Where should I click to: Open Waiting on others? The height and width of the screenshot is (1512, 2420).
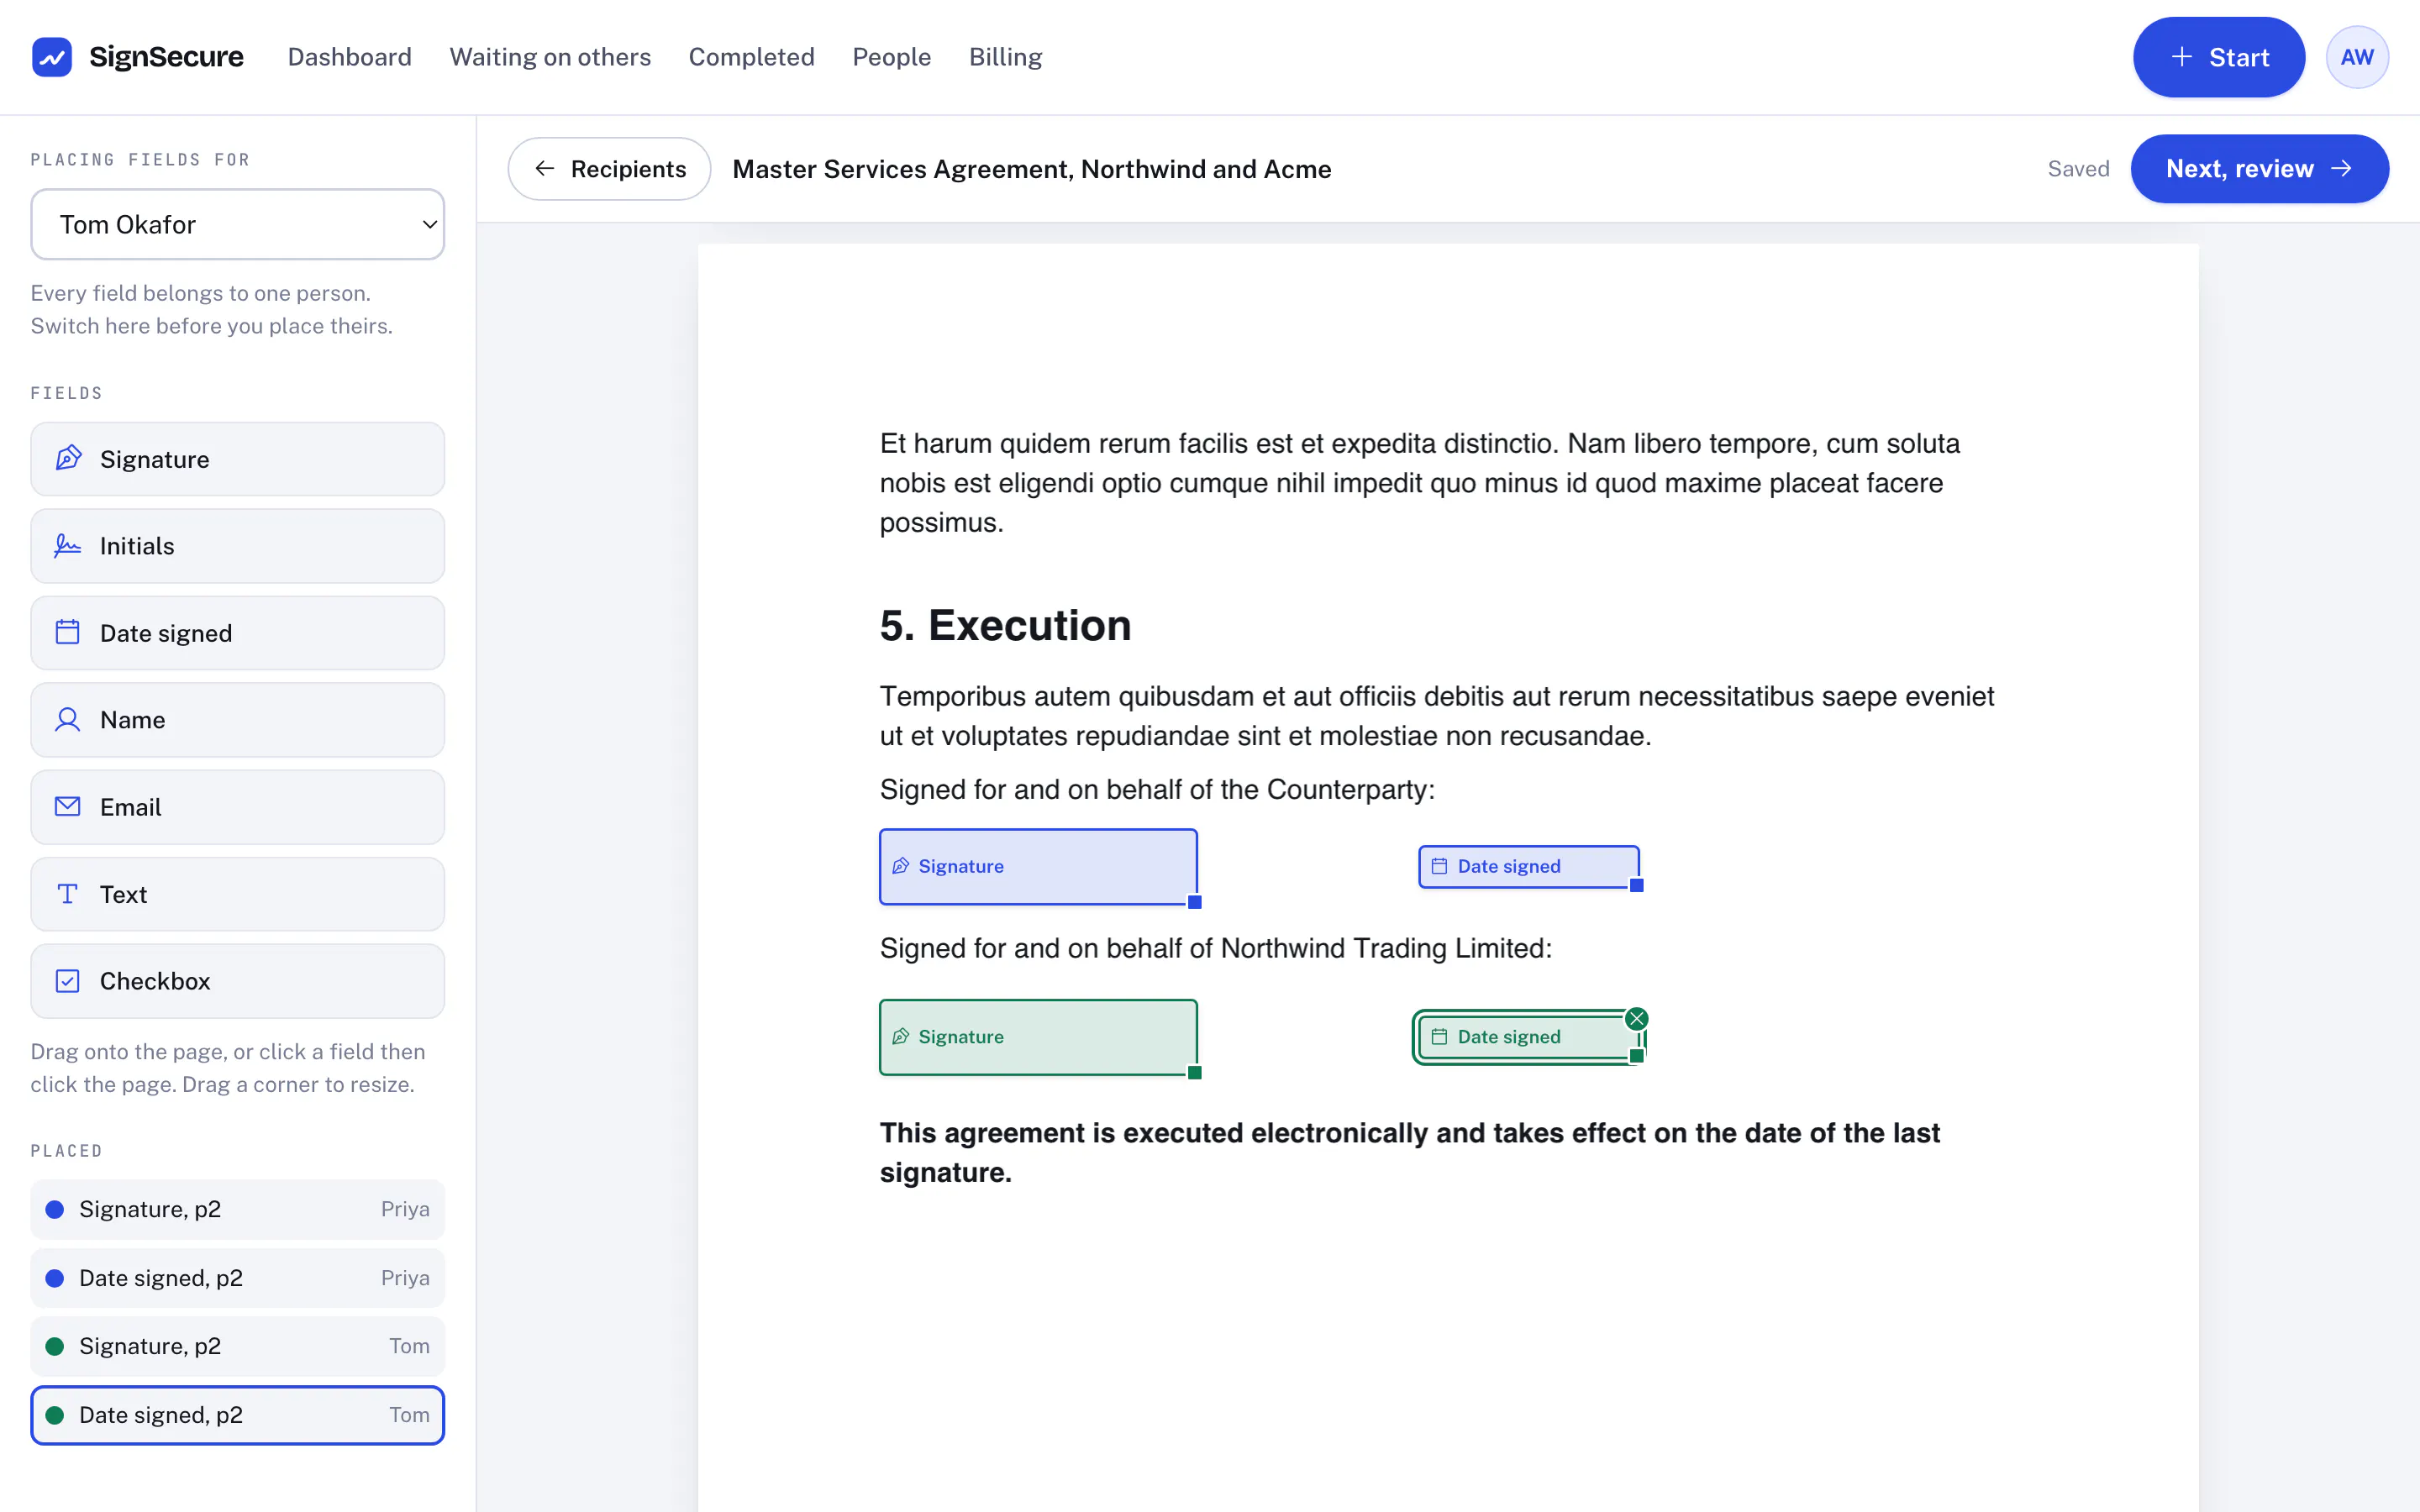pos(550,57)
